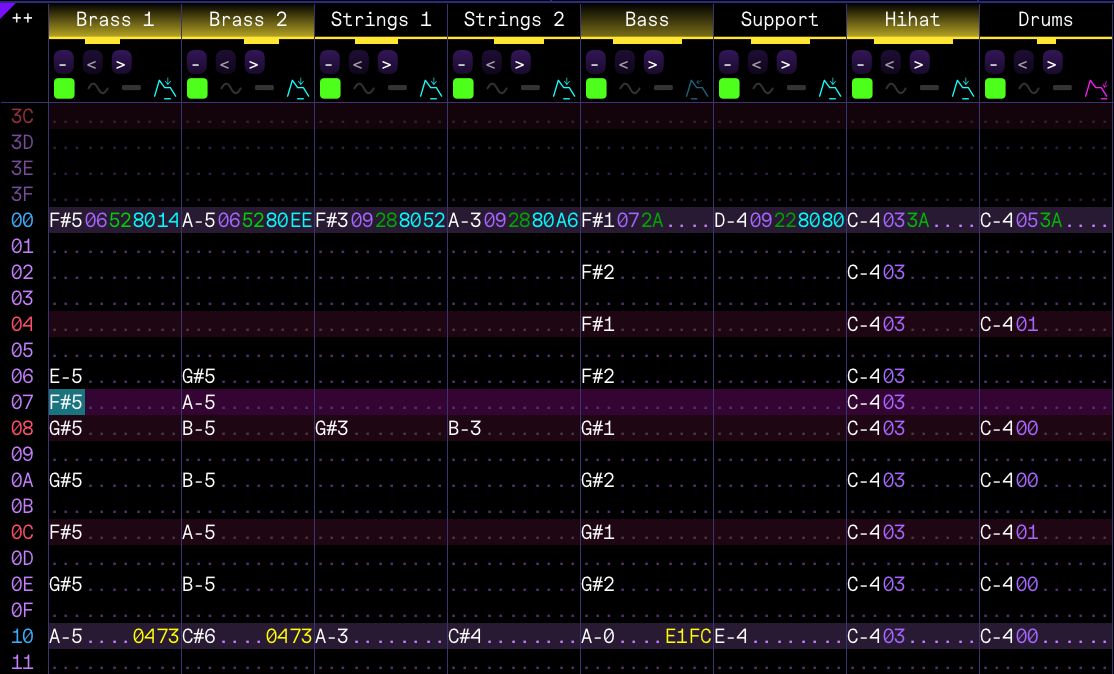Click the envelope icon on Brass 1

point(164,89)
